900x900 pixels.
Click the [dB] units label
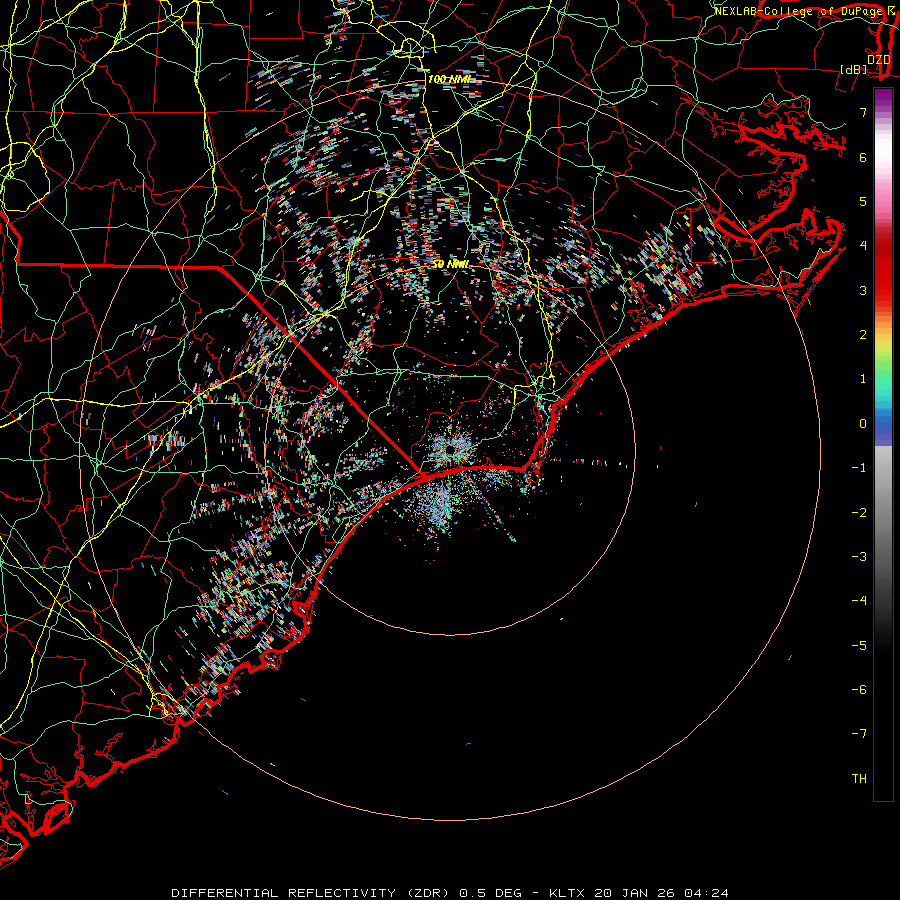[x=854, y=69]
